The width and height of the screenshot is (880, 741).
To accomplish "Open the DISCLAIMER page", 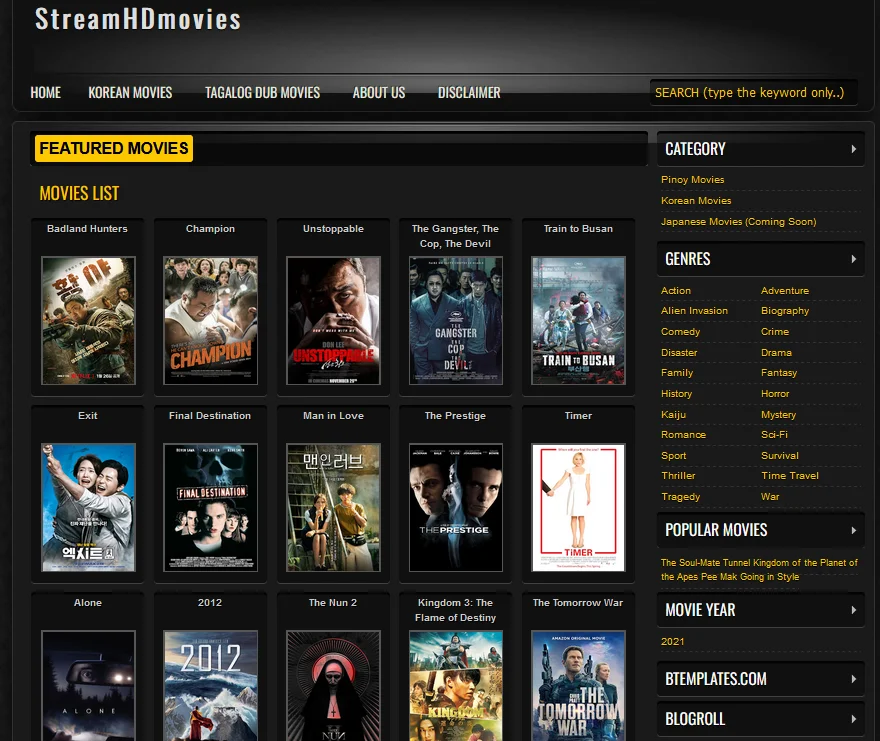I will click(469, 93).
